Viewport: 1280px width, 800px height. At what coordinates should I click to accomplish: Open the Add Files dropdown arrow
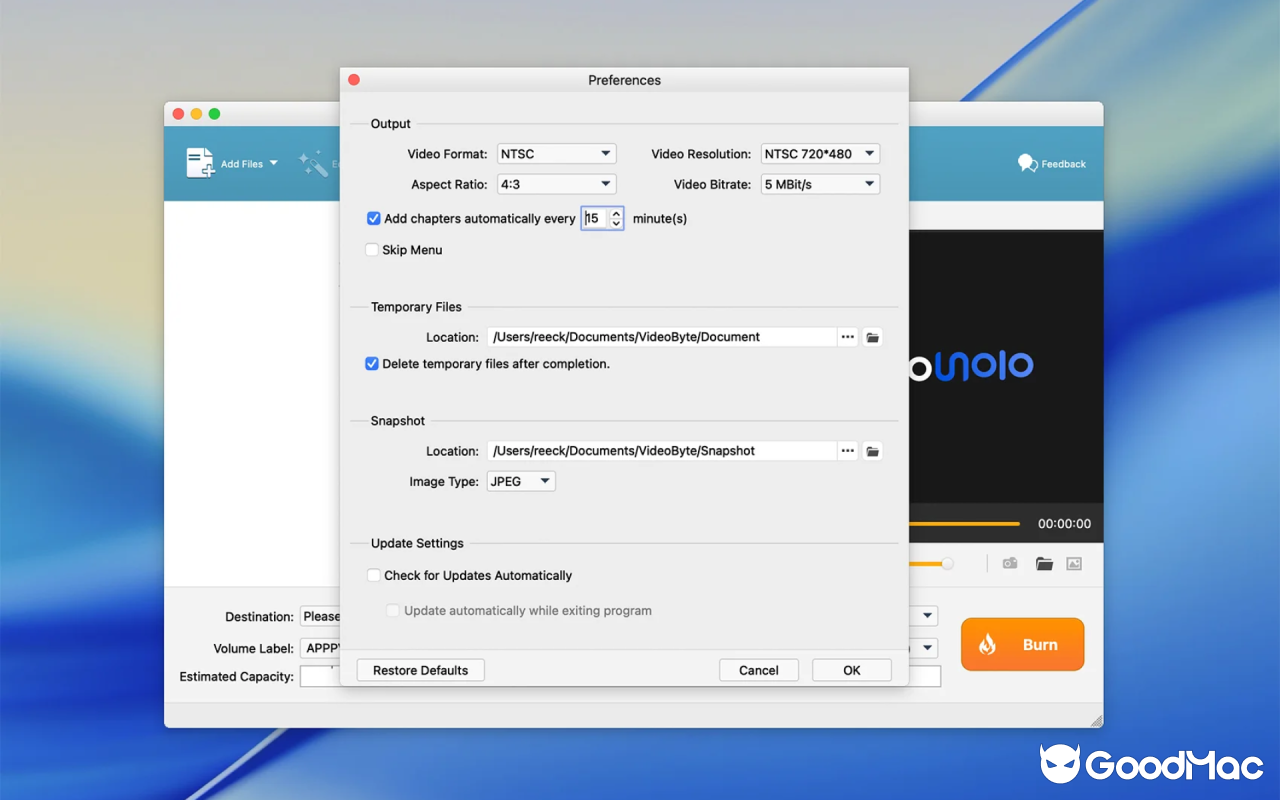[x=273, y=163]
